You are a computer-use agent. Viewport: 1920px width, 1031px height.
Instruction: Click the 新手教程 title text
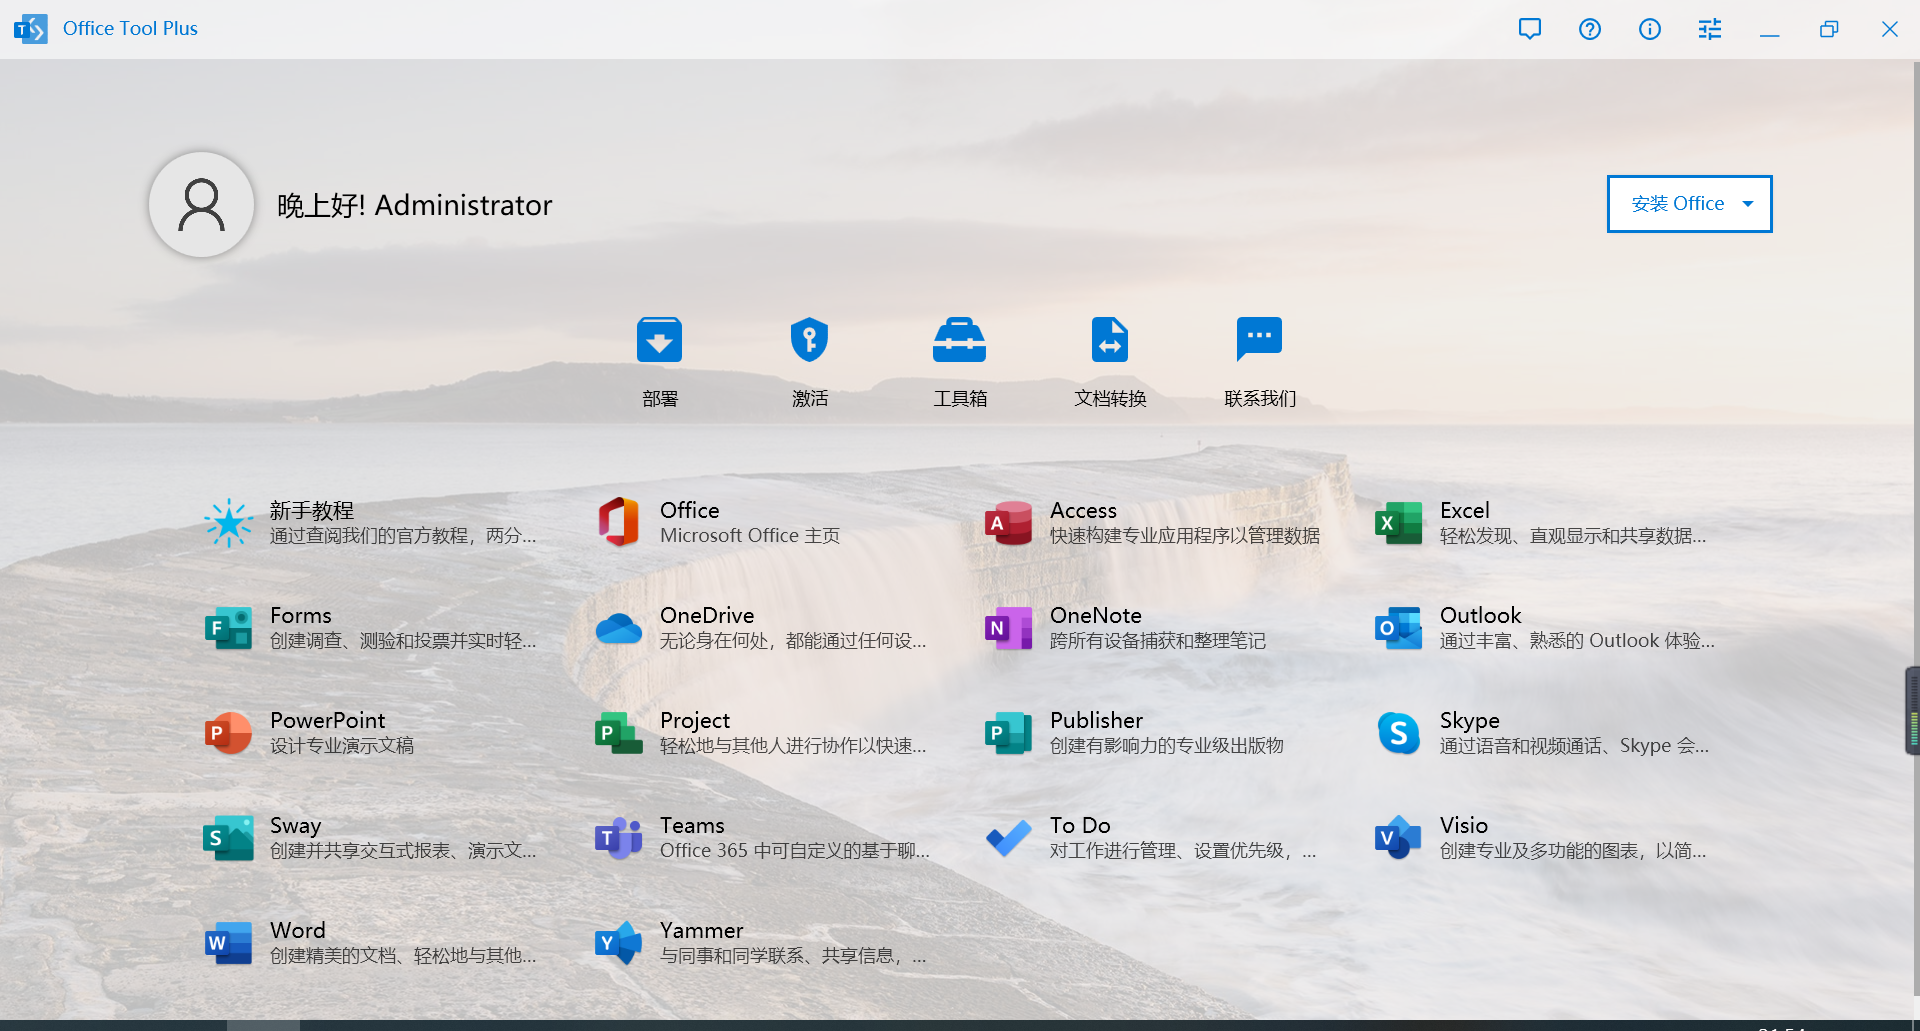[312, 511]
